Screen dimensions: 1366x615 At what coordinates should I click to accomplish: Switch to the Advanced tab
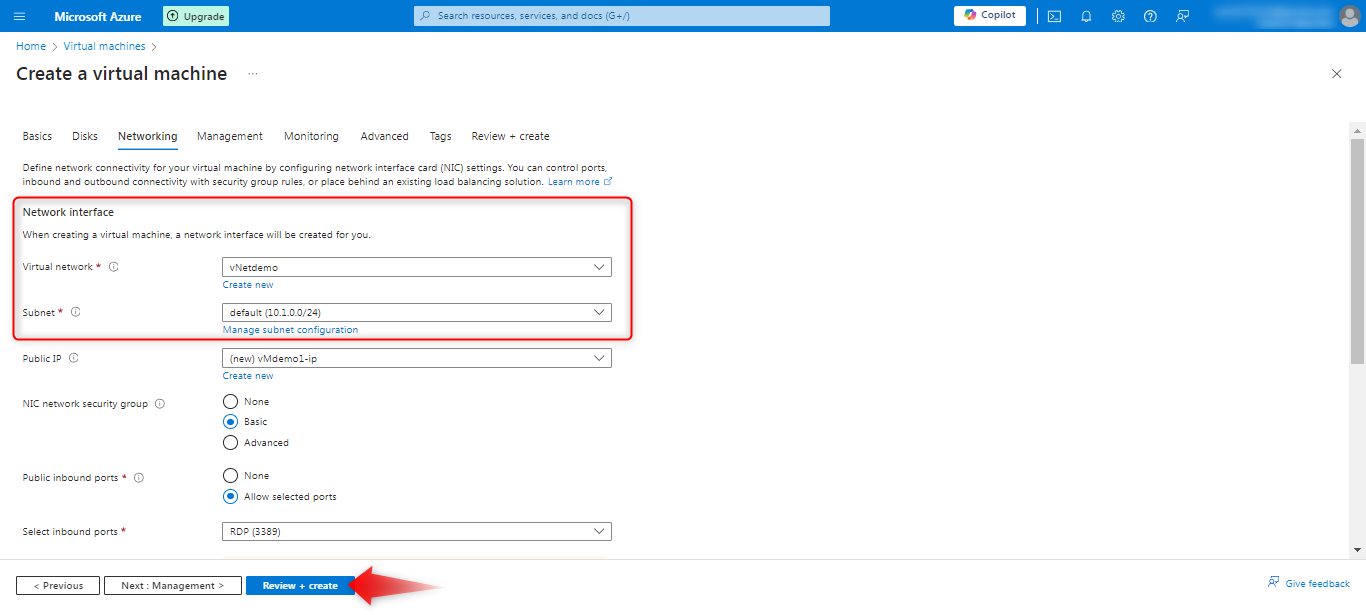pos(385,136)
